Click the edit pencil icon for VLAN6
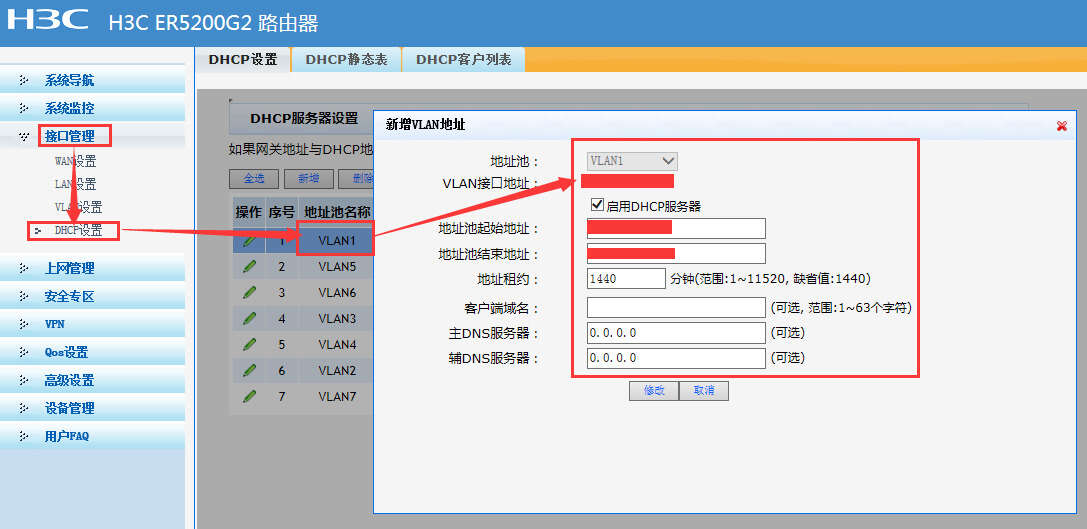1087x529 pixels. click(249, 292)
